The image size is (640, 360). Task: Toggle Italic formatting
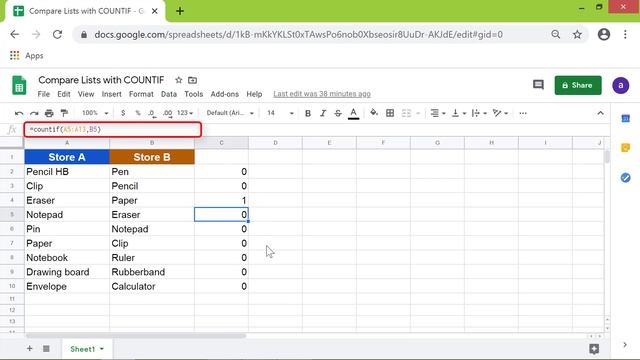click(x=323, y=113)
